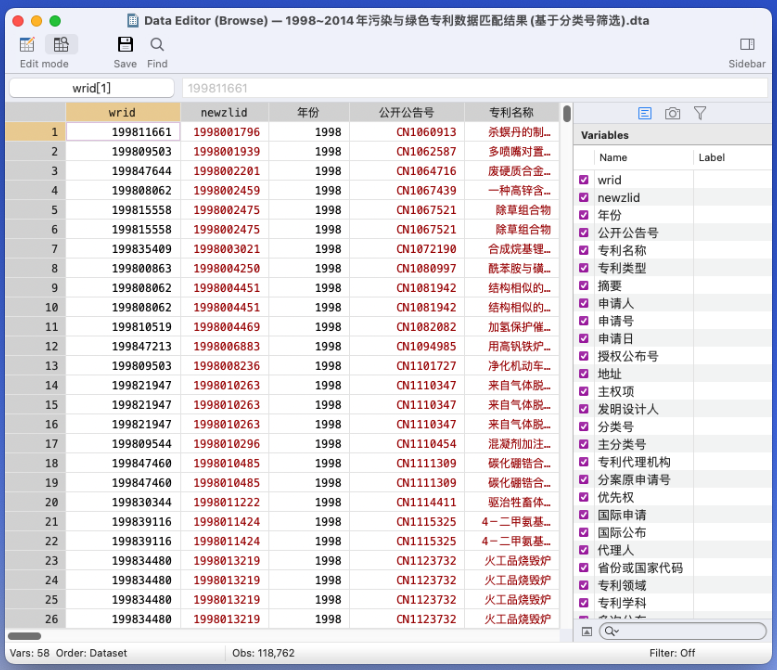Open the Snapshots camera icon

(x=672, y=113)
